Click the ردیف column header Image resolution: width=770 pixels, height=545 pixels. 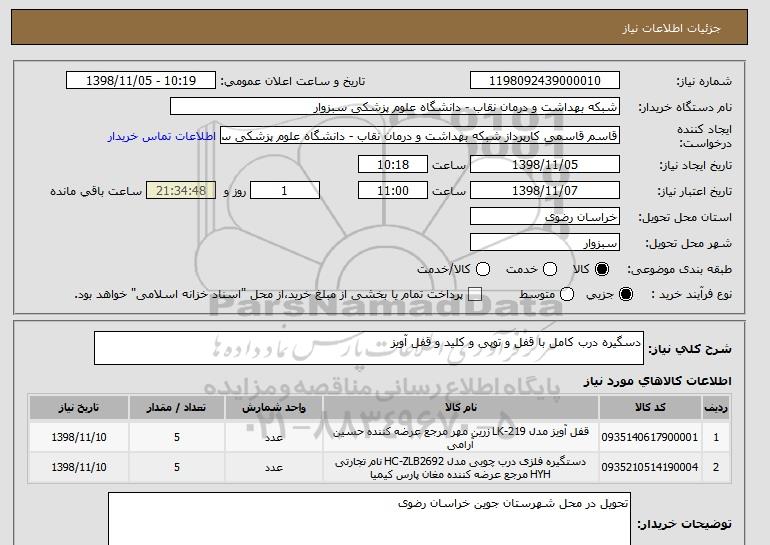pyautogui.click(x=715, y=408)
